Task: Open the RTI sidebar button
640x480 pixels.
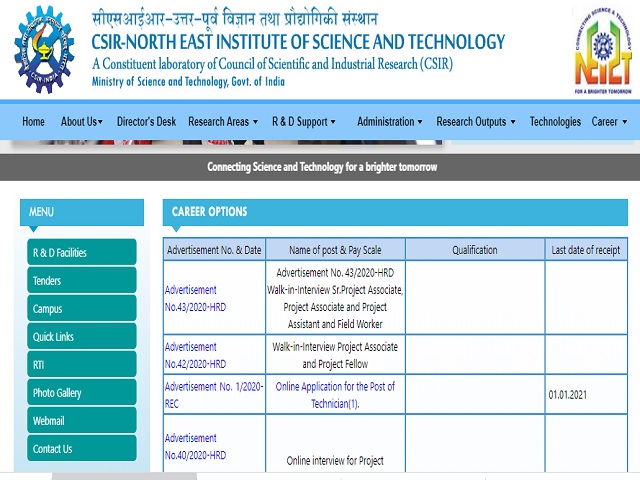Action: pyautogui.click(x=82, y=364)
